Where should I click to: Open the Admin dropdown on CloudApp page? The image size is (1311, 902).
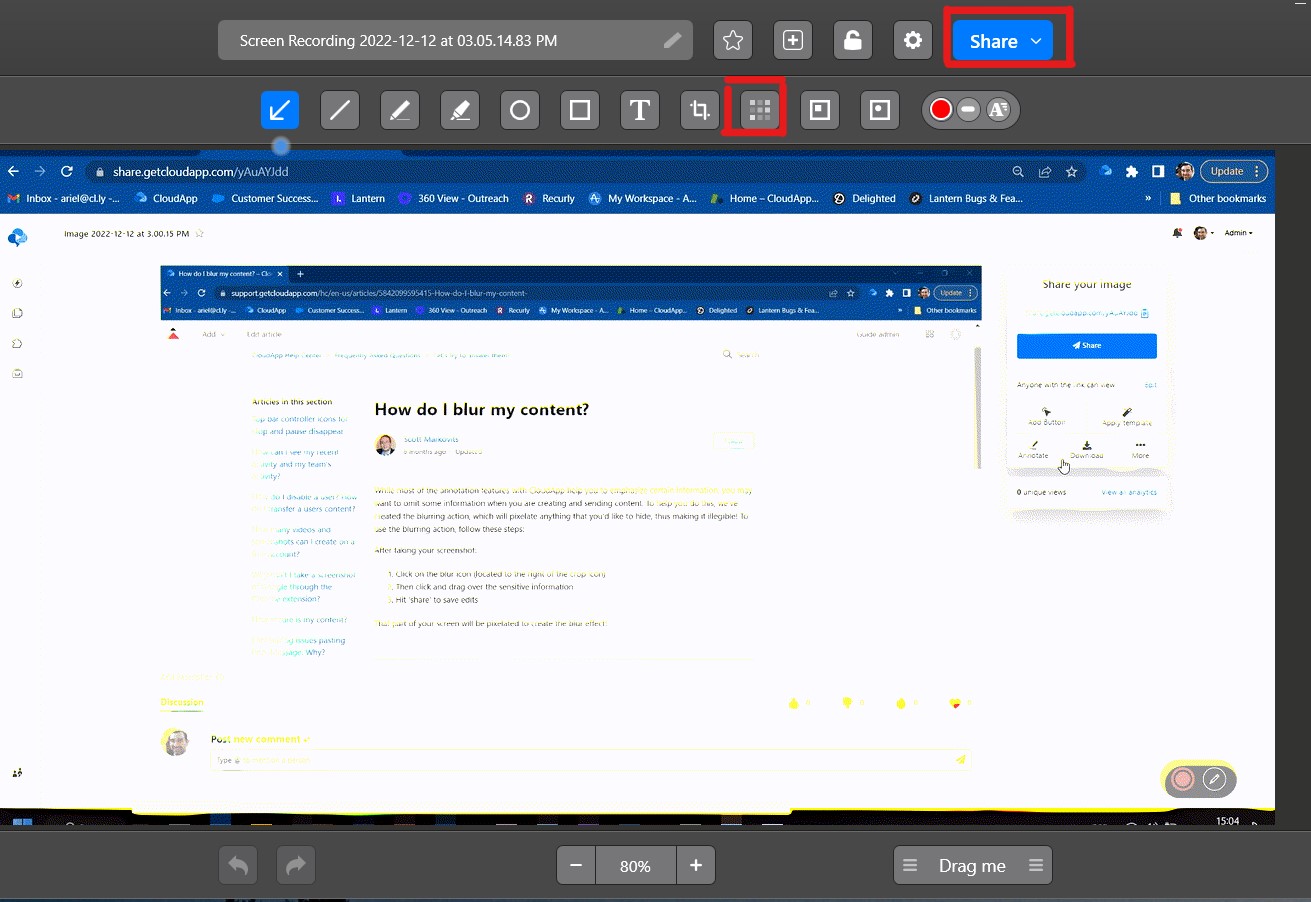coord(1238,233)
